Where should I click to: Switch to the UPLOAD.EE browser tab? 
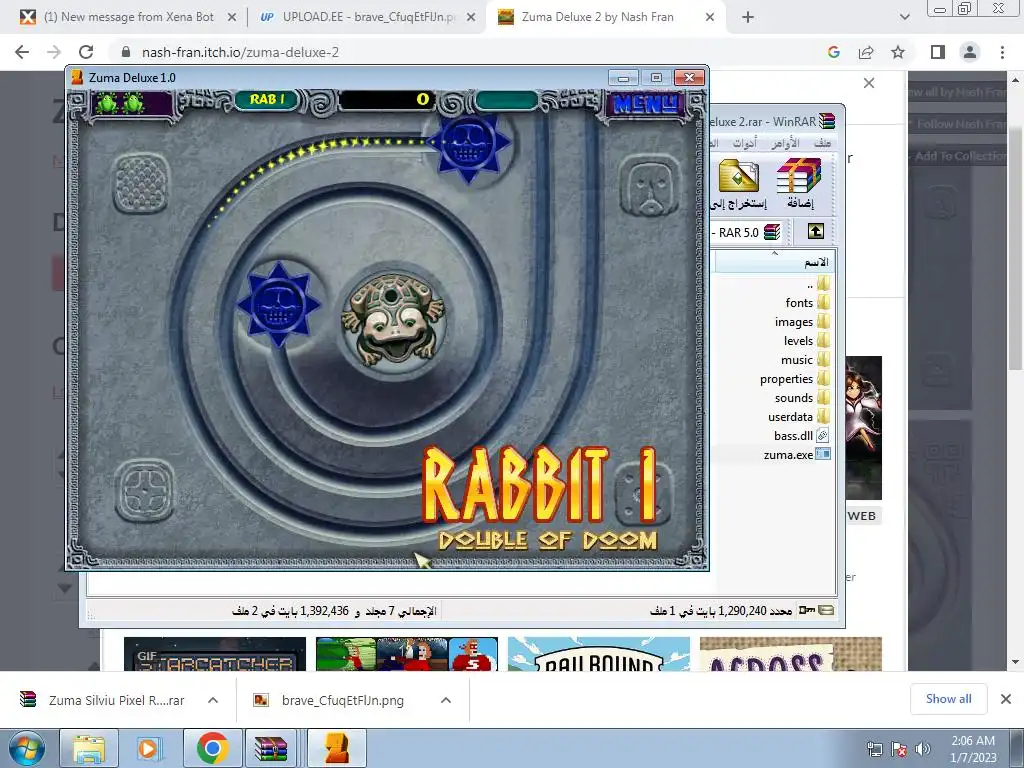[x=367, y=17]
